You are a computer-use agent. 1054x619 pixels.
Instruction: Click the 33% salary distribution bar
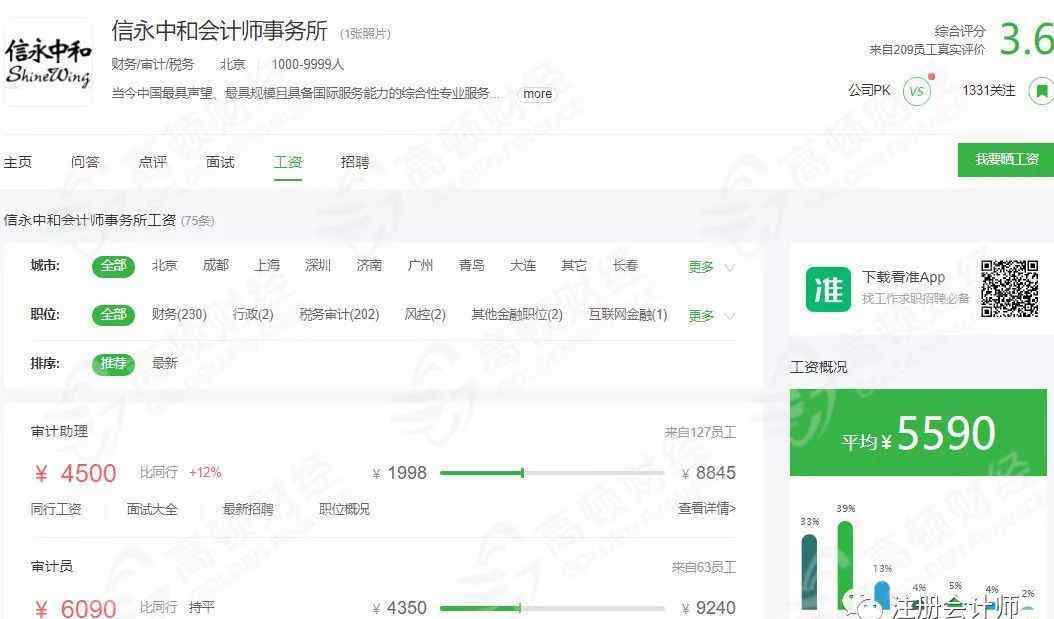point(809,572)
